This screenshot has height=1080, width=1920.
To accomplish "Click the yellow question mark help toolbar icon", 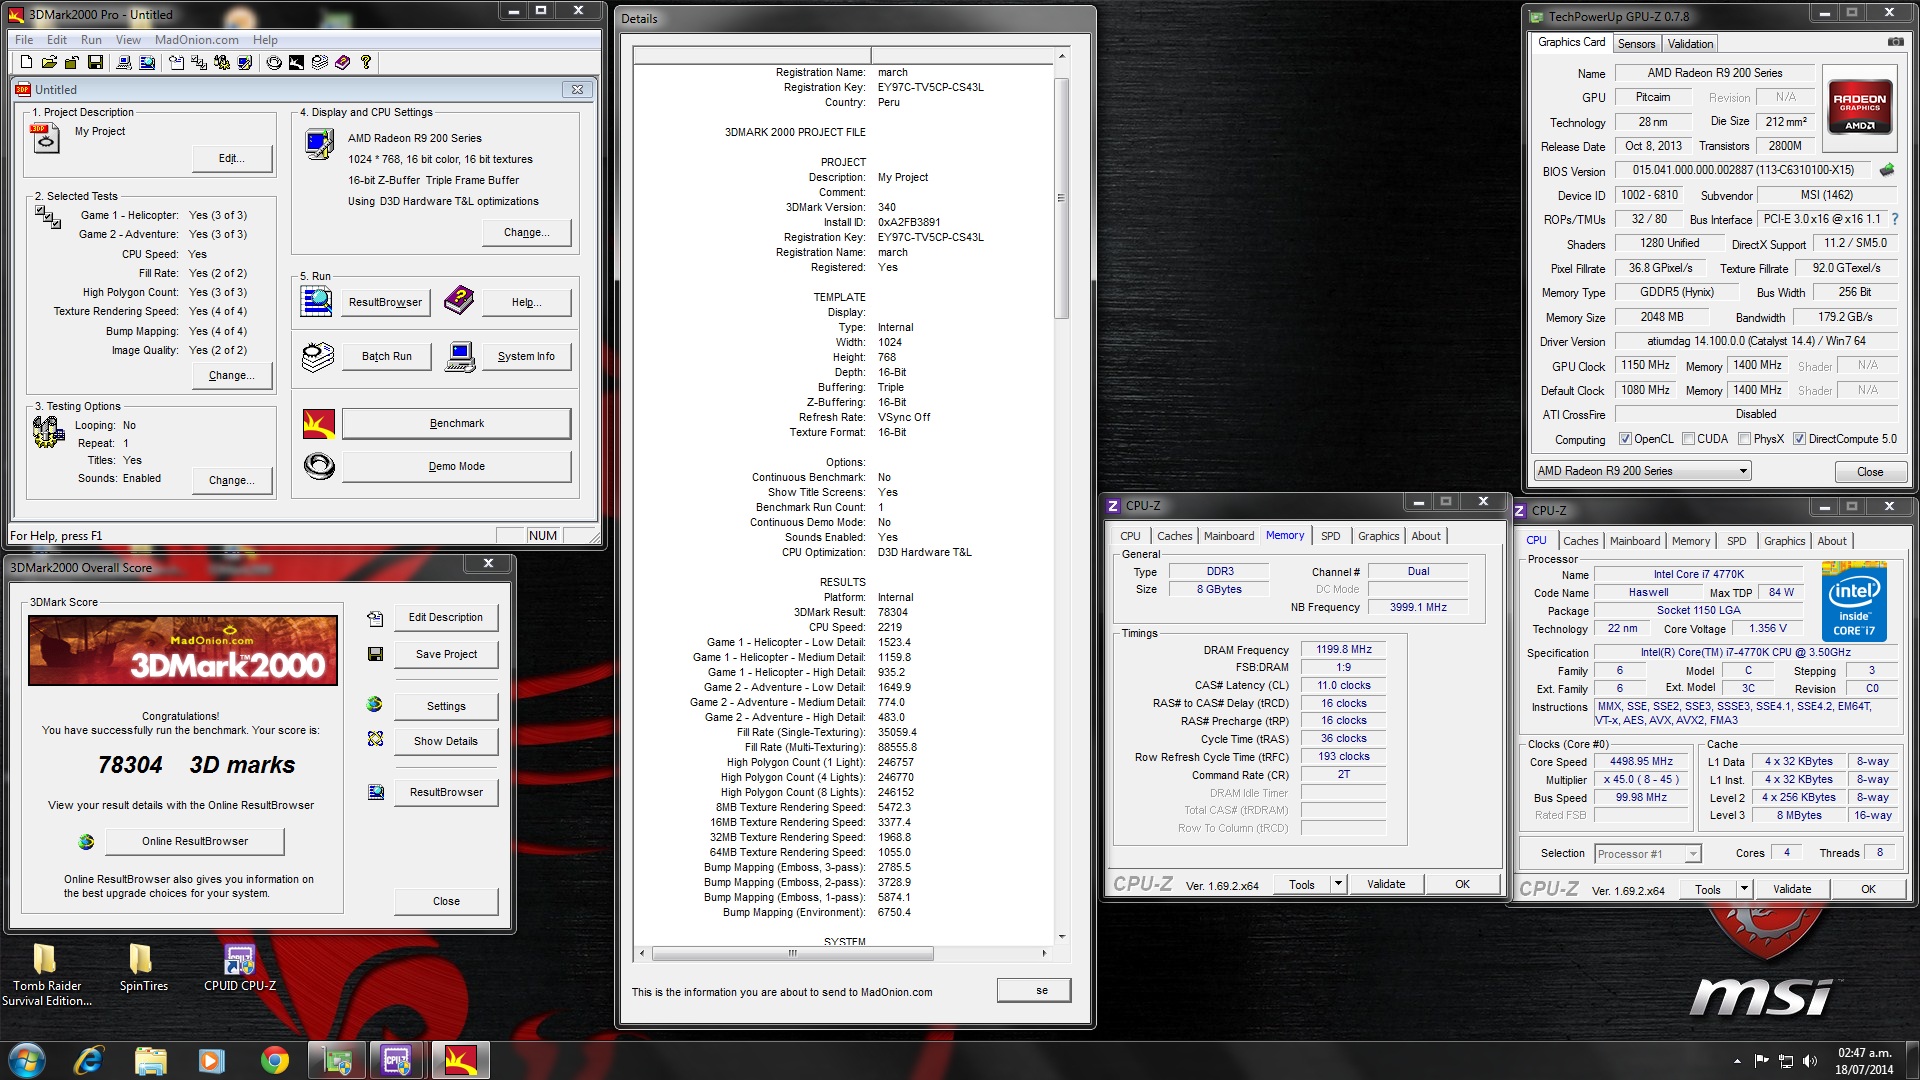I will [366, 62].
